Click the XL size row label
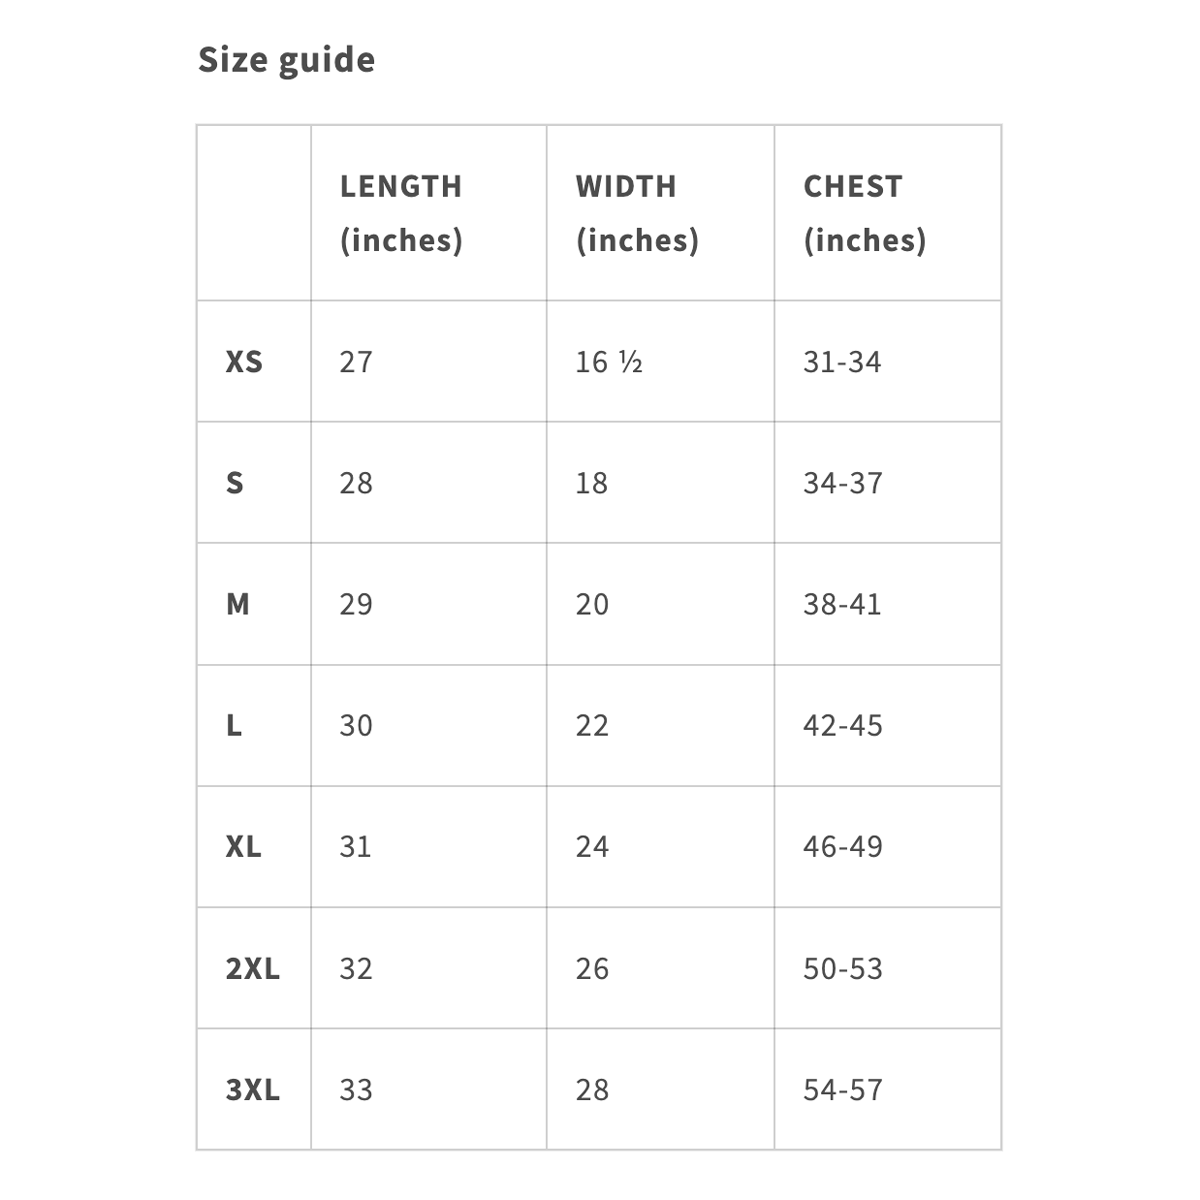Screen dimensions: 1200x1200 click(x=244, y=847)
